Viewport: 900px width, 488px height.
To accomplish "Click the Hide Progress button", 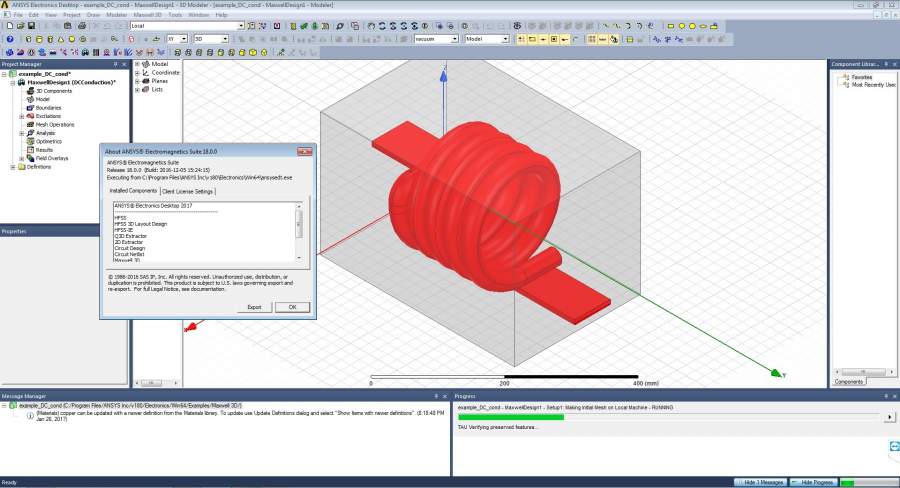I will pos(814,482).
